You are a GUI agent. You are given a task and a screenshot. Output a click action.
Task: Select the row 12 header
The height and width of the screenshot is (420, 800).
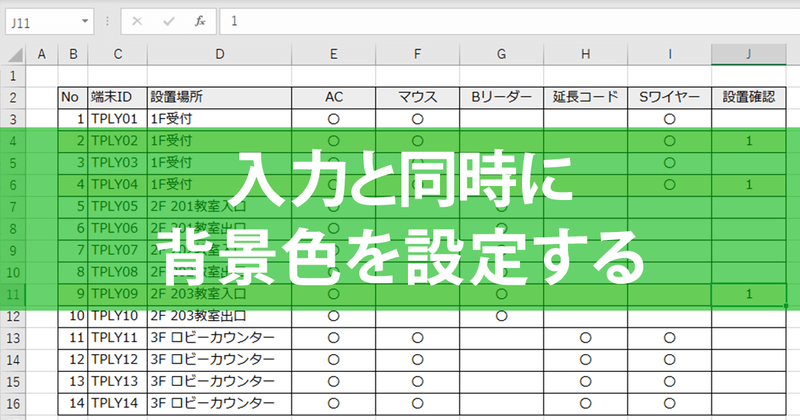point(13,316)
